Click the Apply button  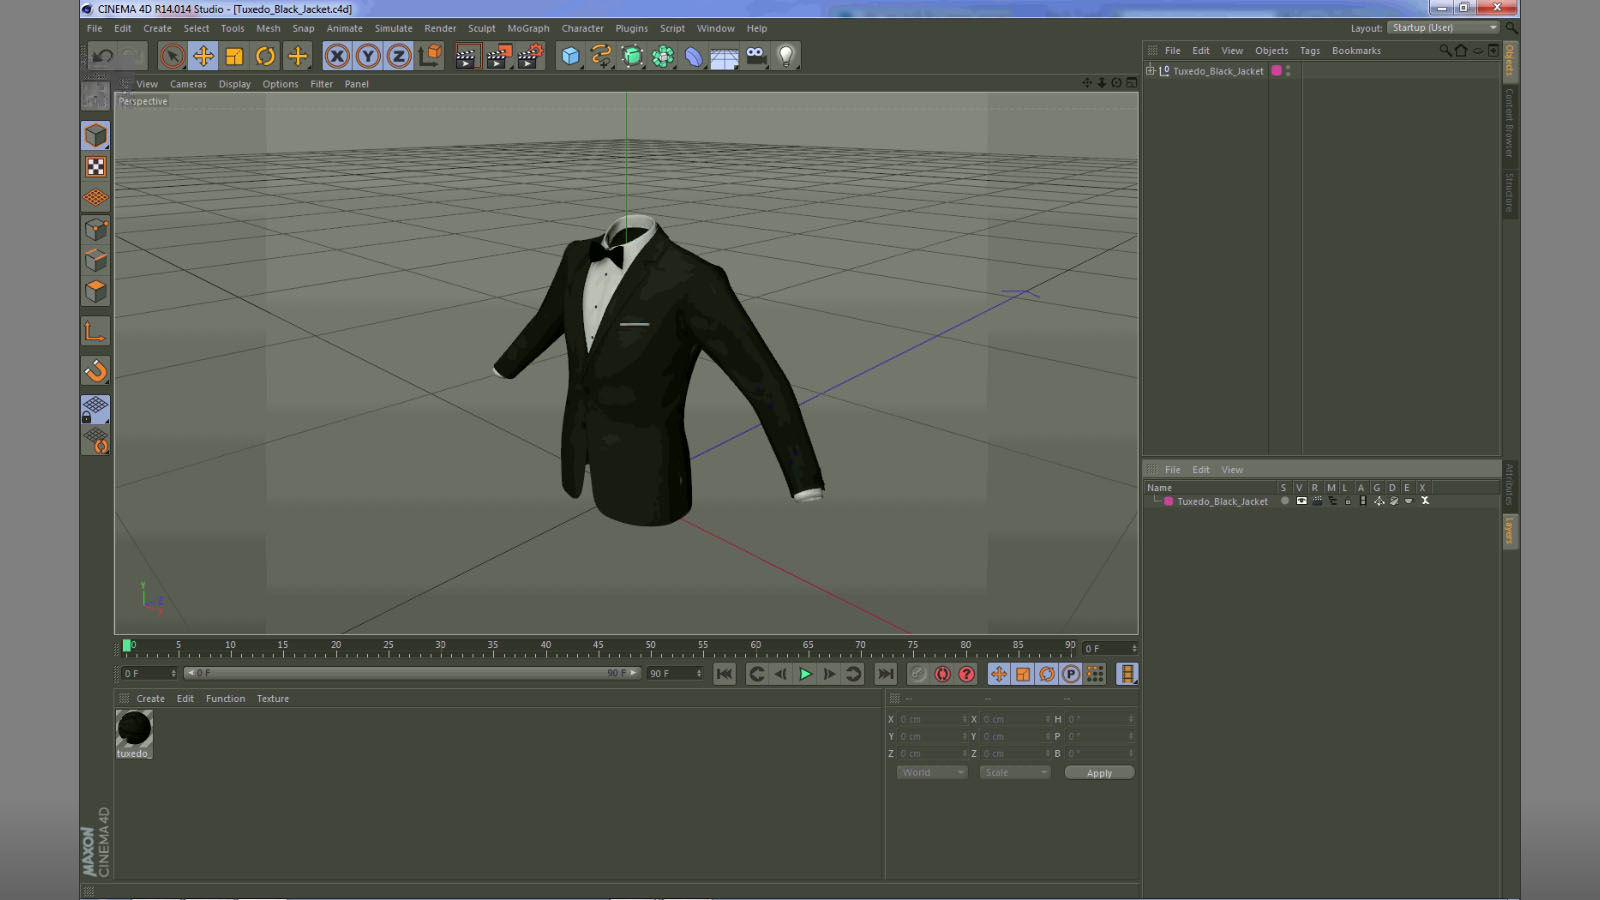coord(1099,773)
